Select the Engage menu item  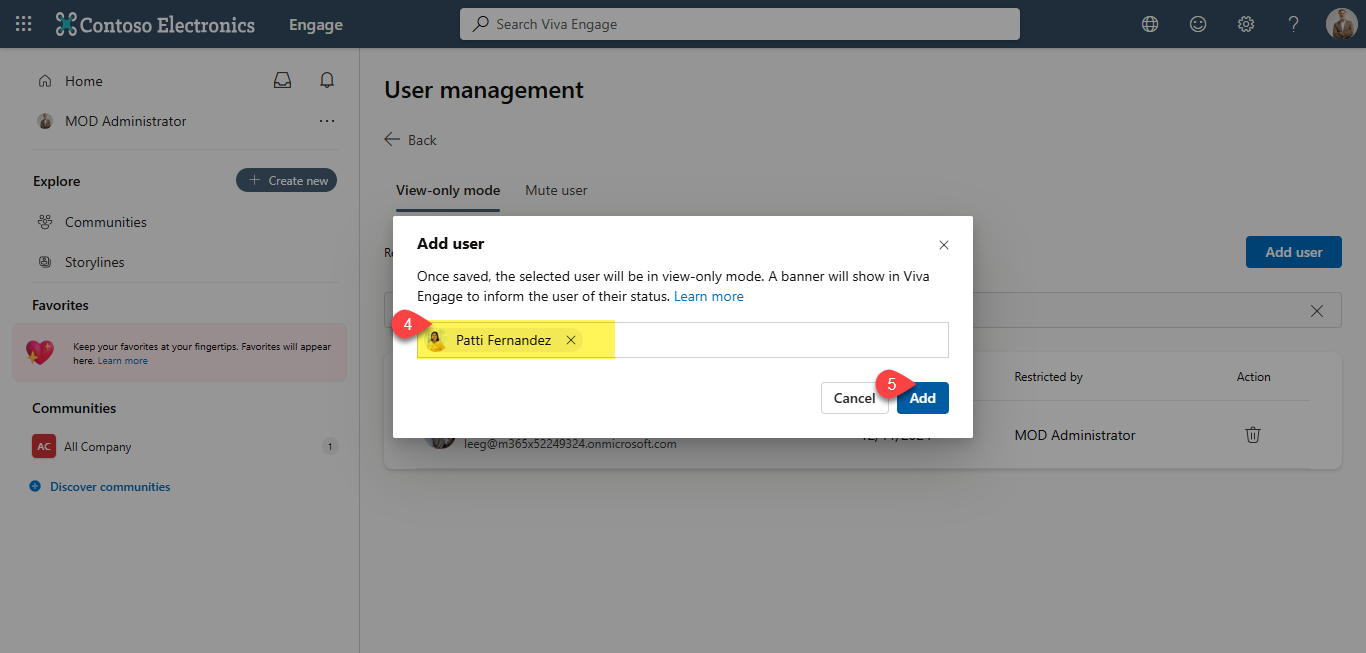[315, 24]
